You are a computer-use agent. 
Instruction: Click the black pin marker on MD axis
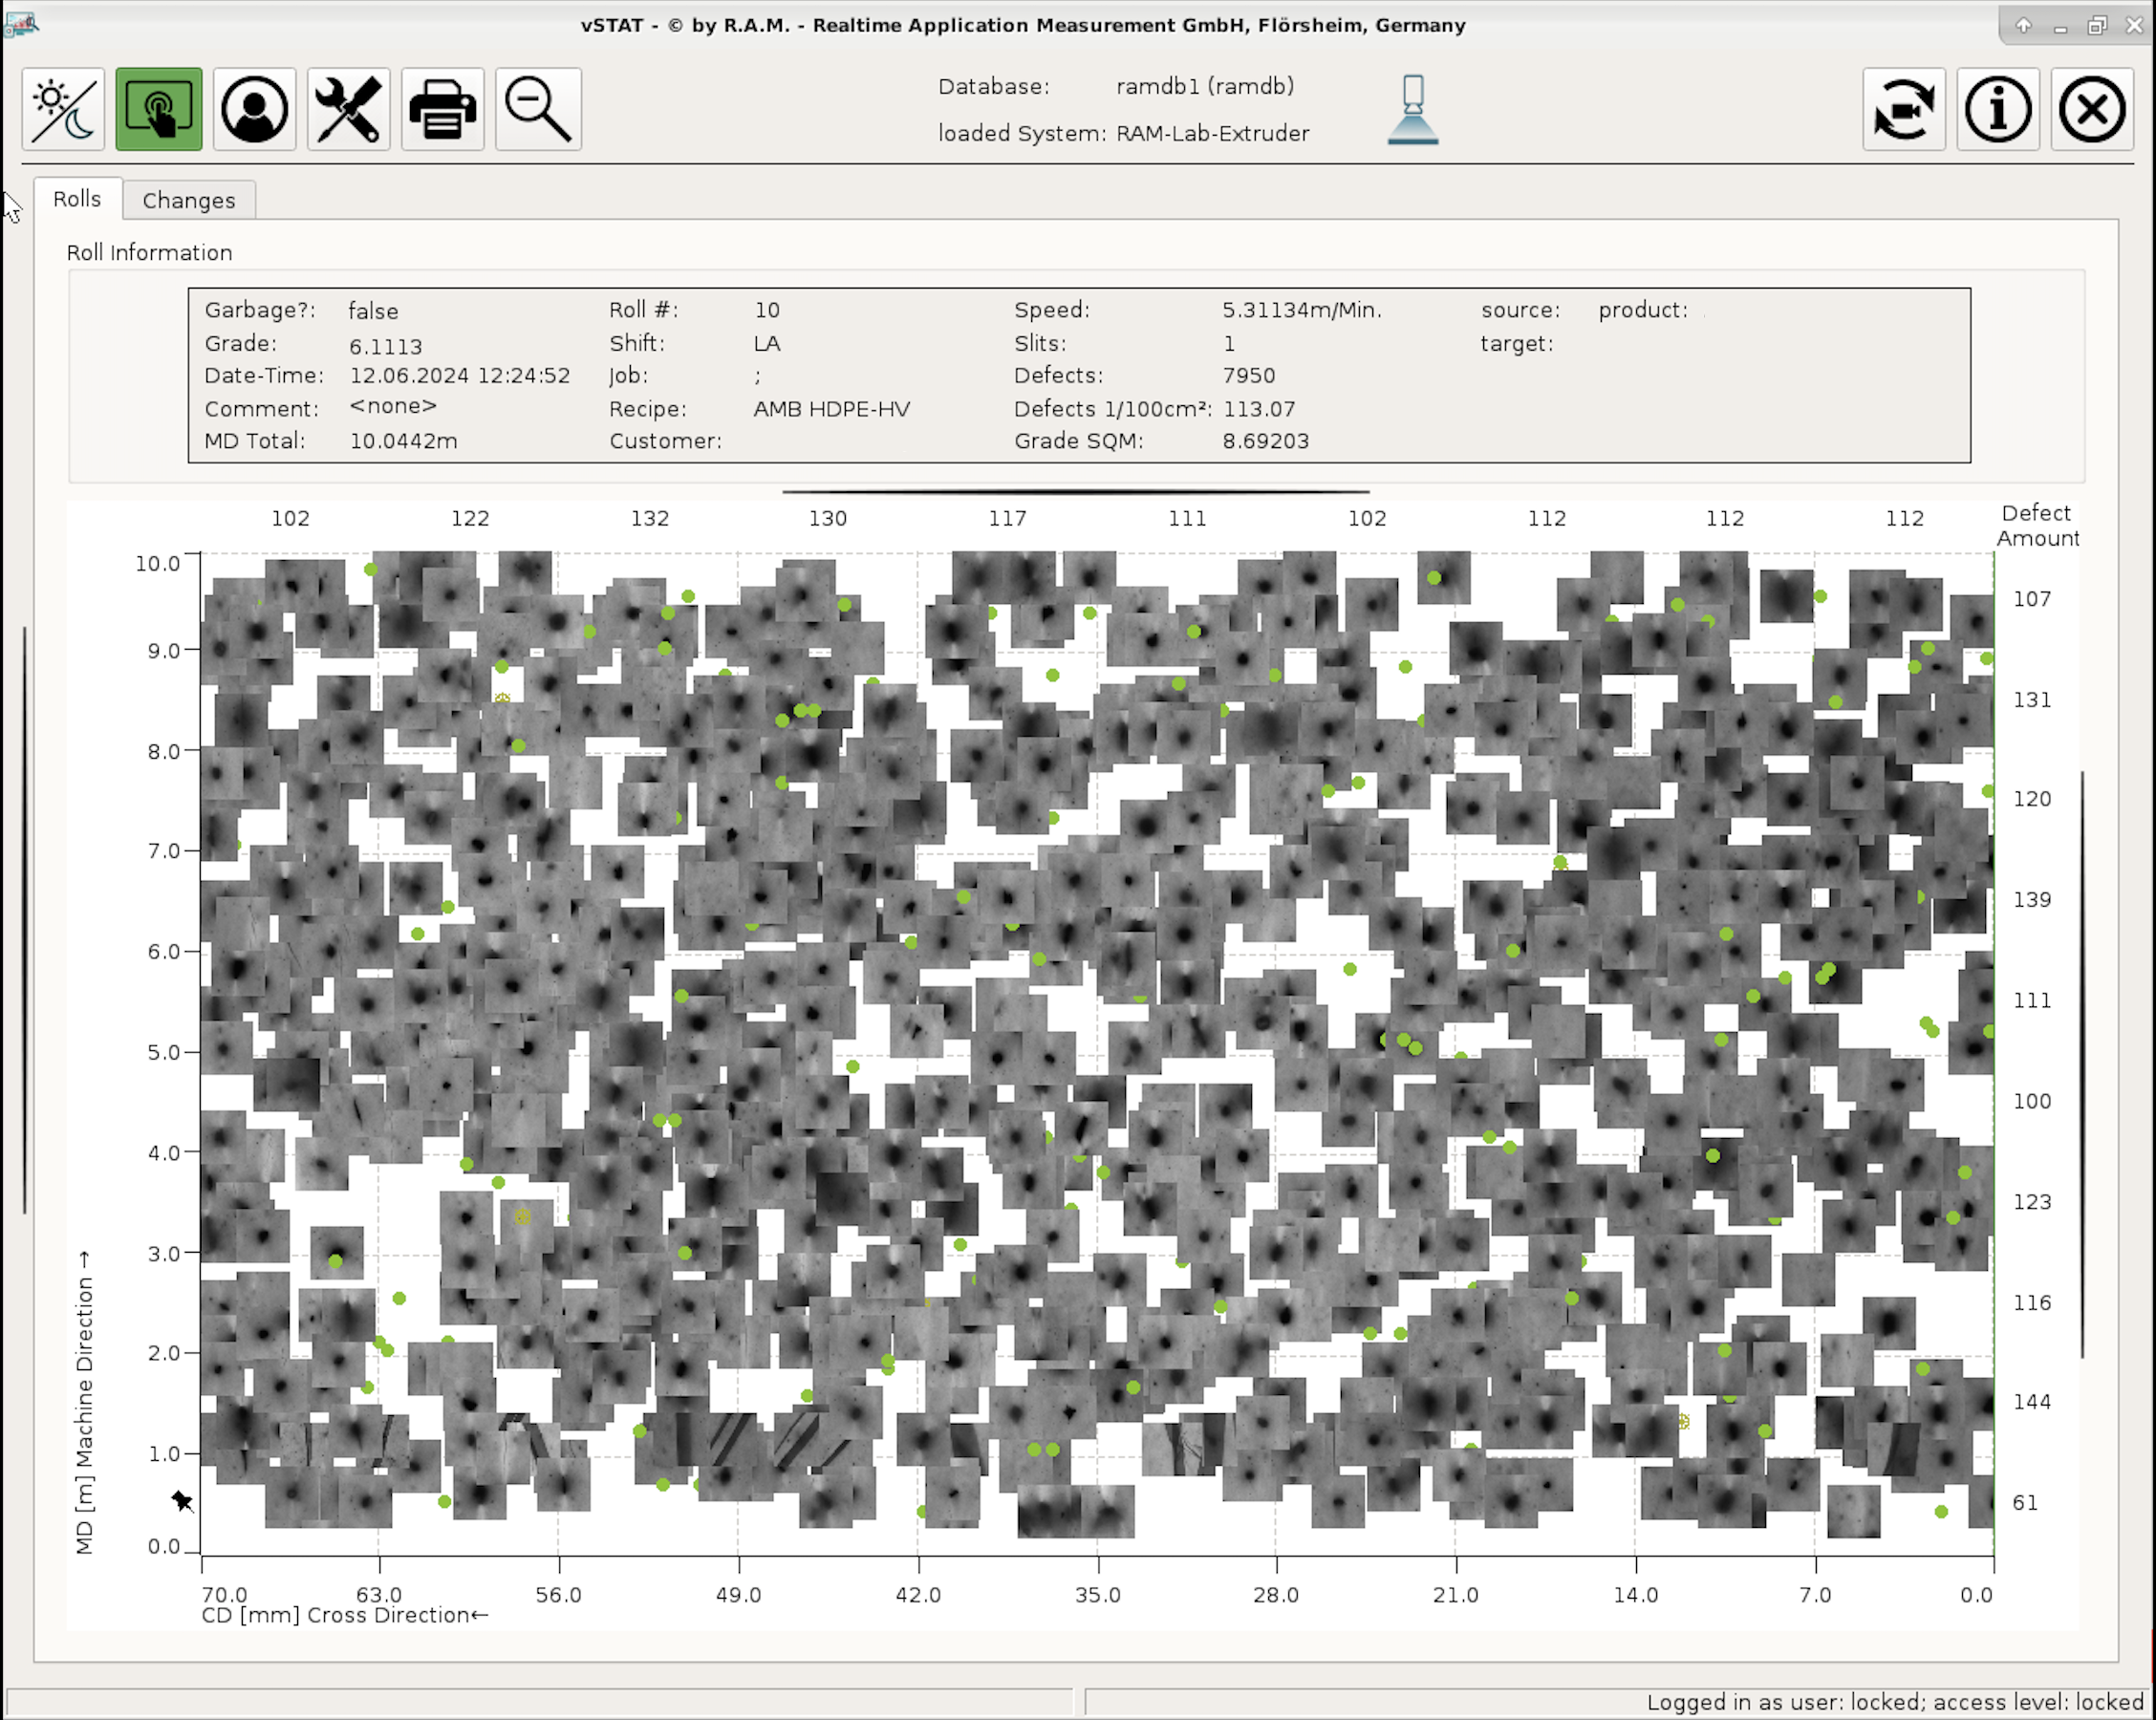[x=182, y=1500]
